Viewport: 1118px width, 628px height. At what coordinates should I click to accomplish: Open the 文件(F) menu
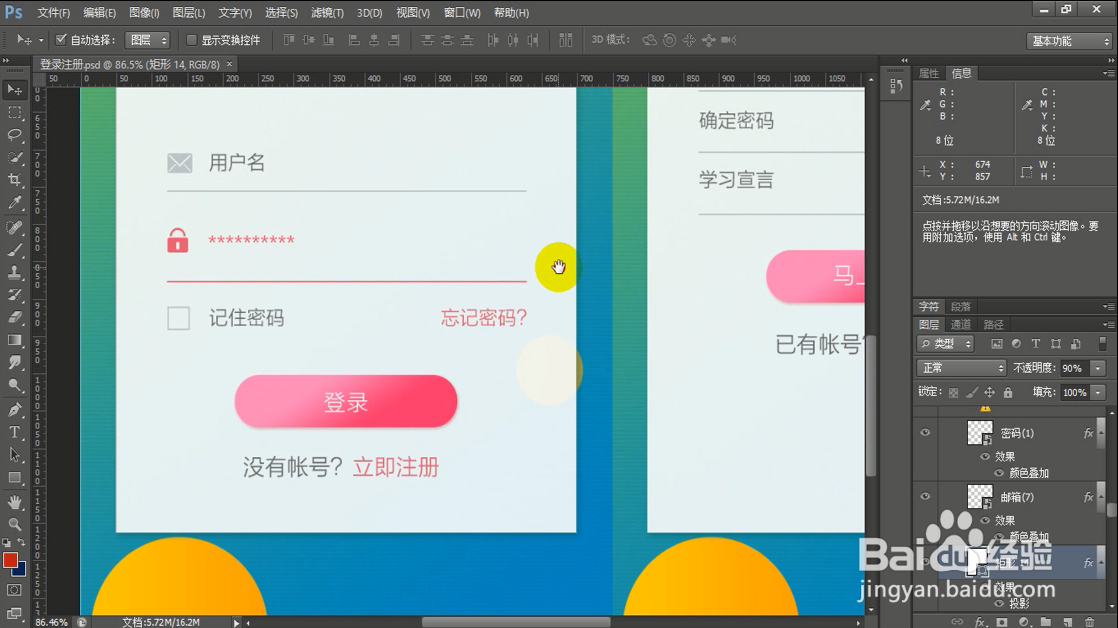click(x=53, y=13)
